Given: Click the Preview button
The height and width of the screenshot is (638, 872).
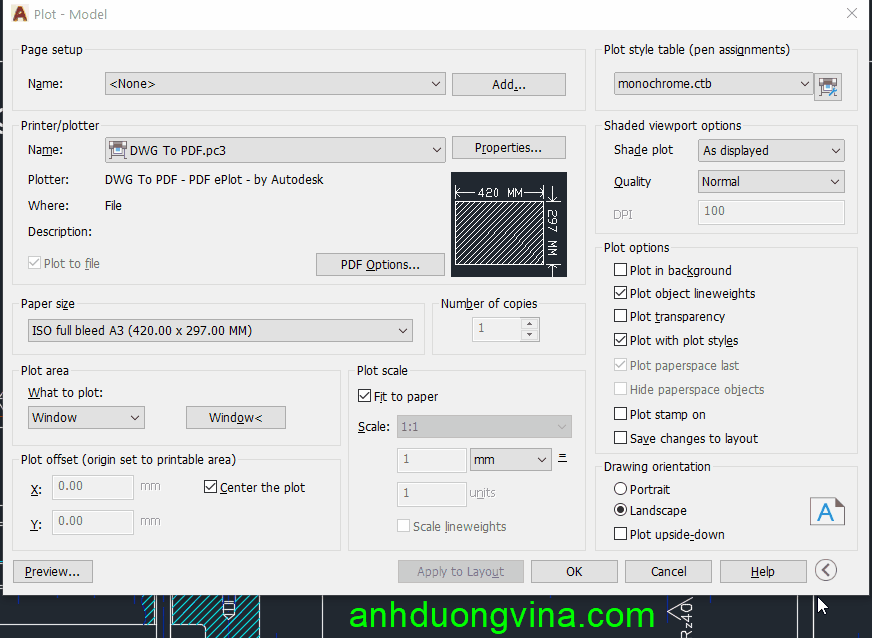Looking at the screenshot, I should click(x=53, y=571).
